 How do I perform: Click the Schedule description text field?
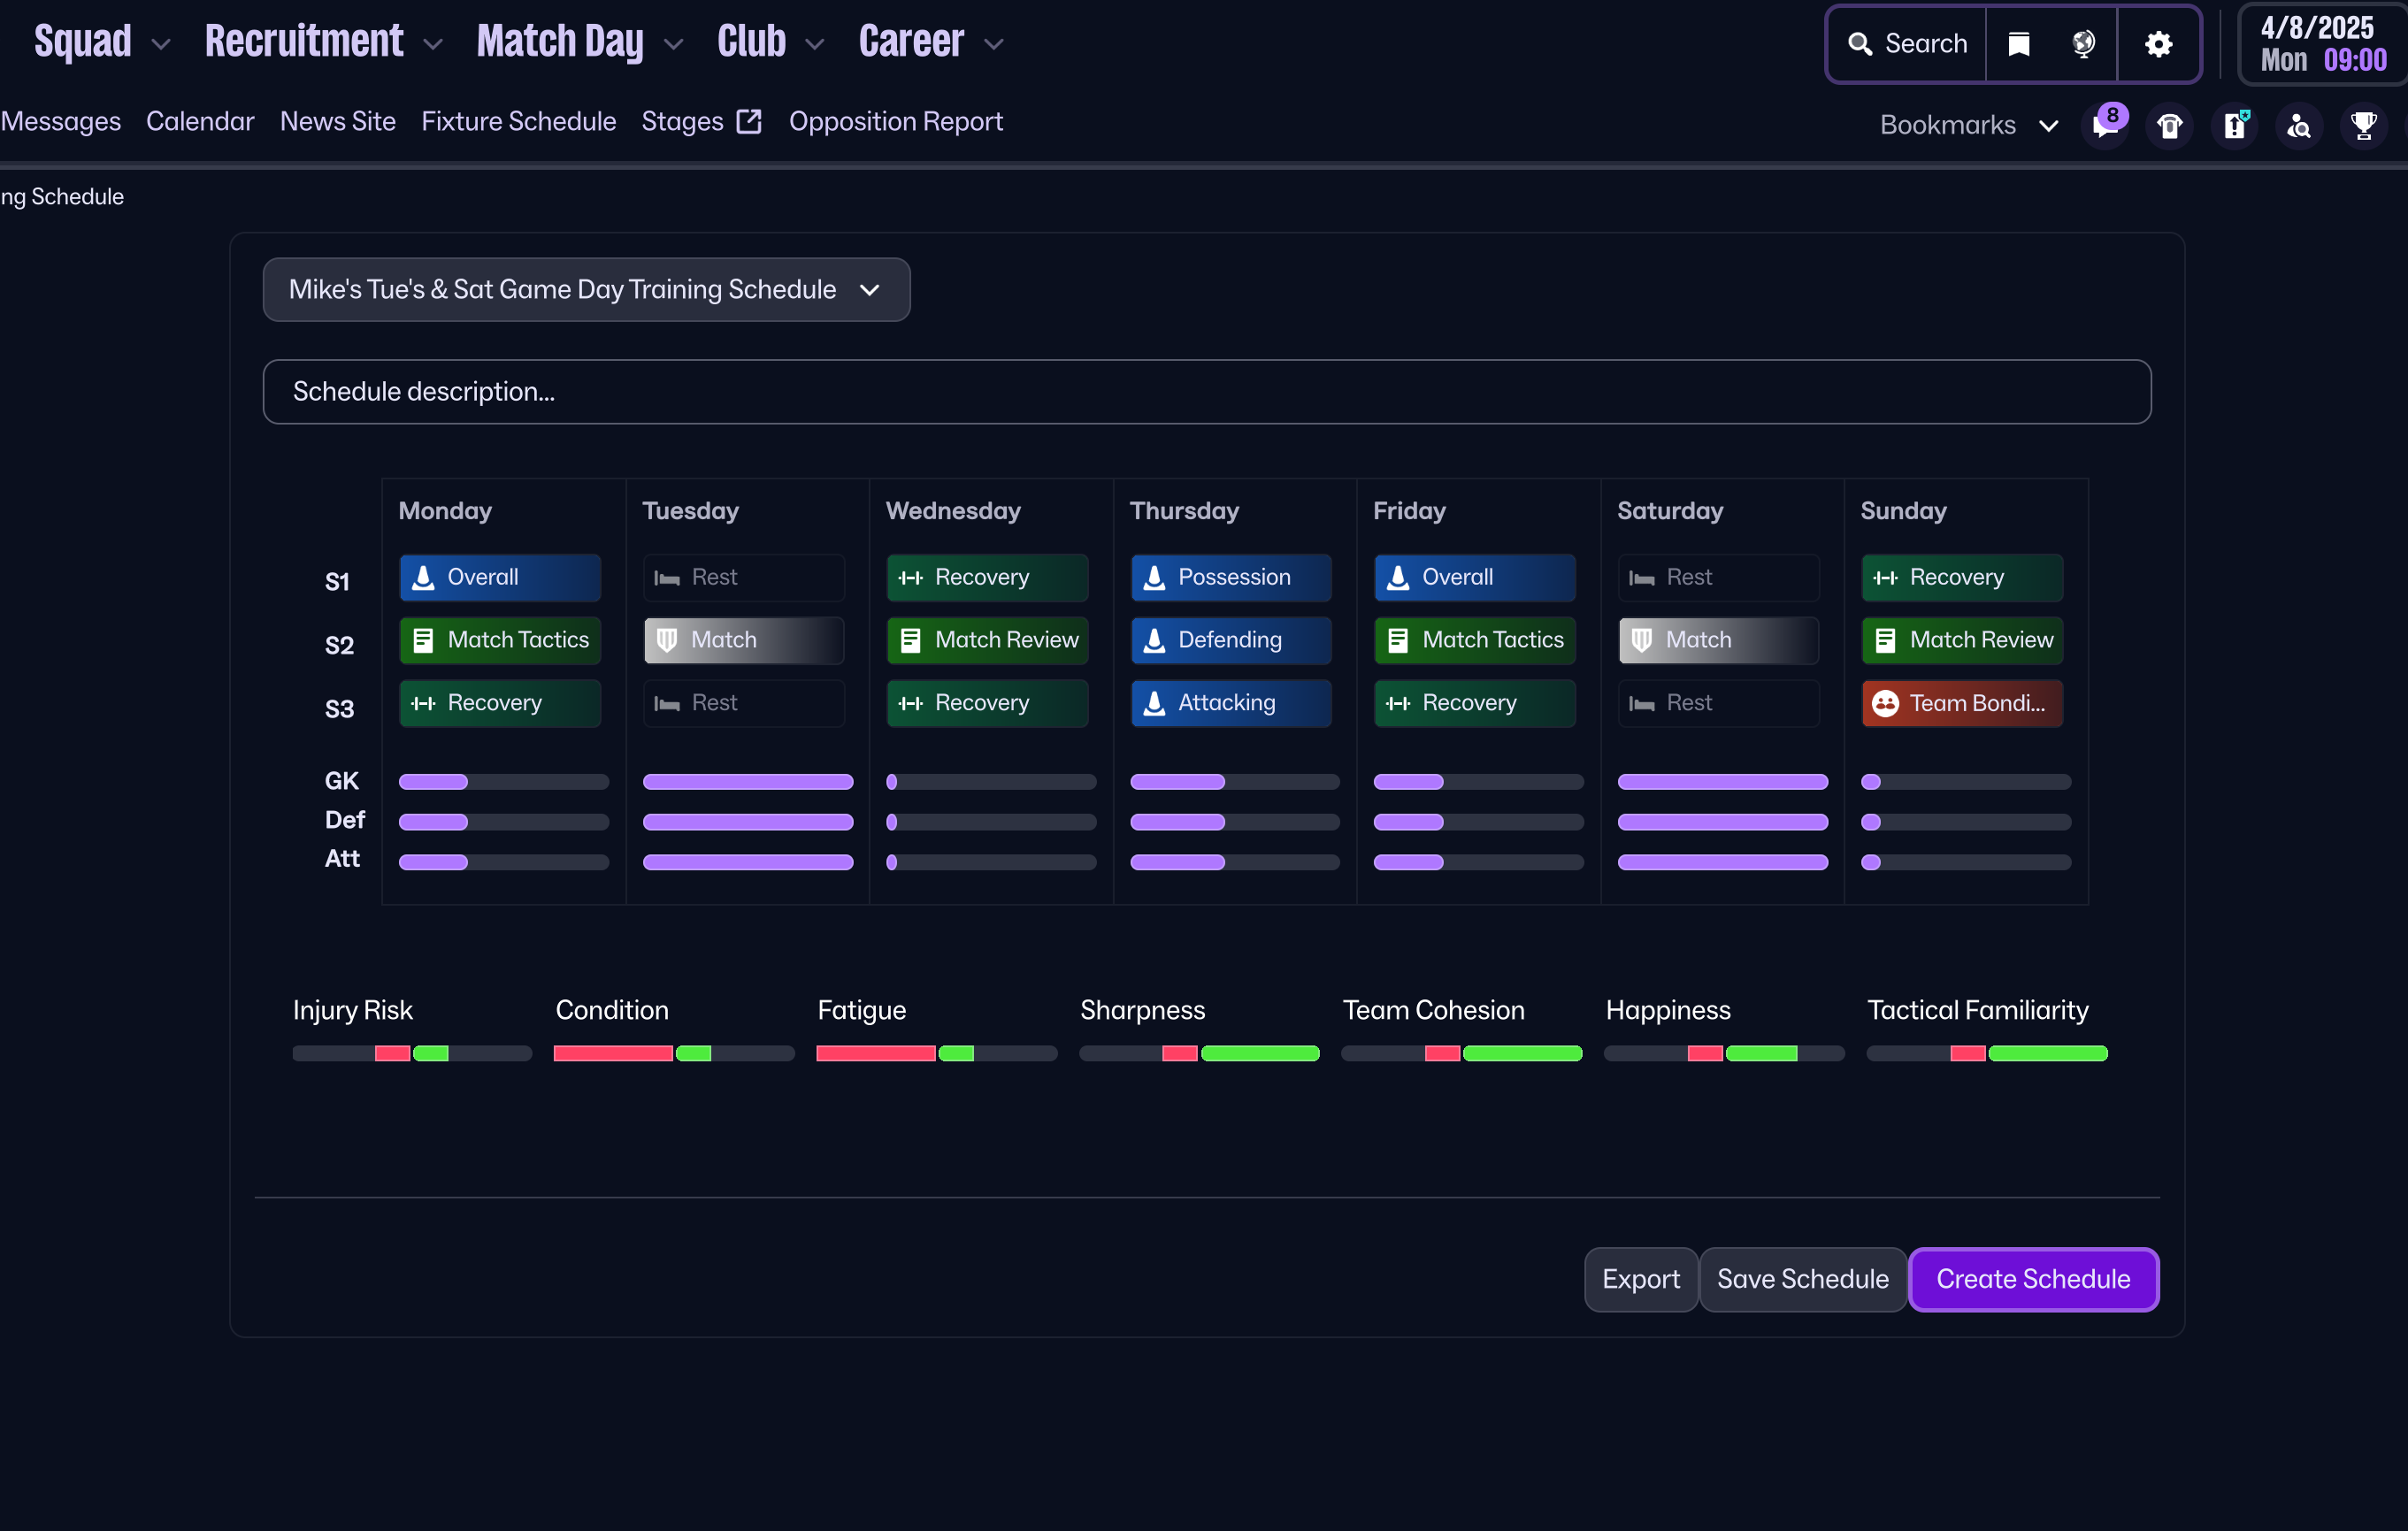click(1206, 392)
